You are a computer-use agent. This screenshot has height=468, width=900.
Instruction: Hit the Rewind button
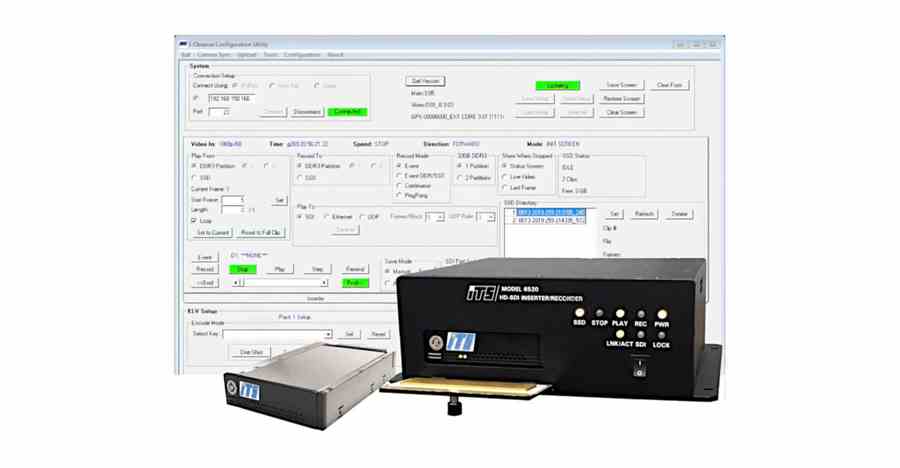pos(354,269)
